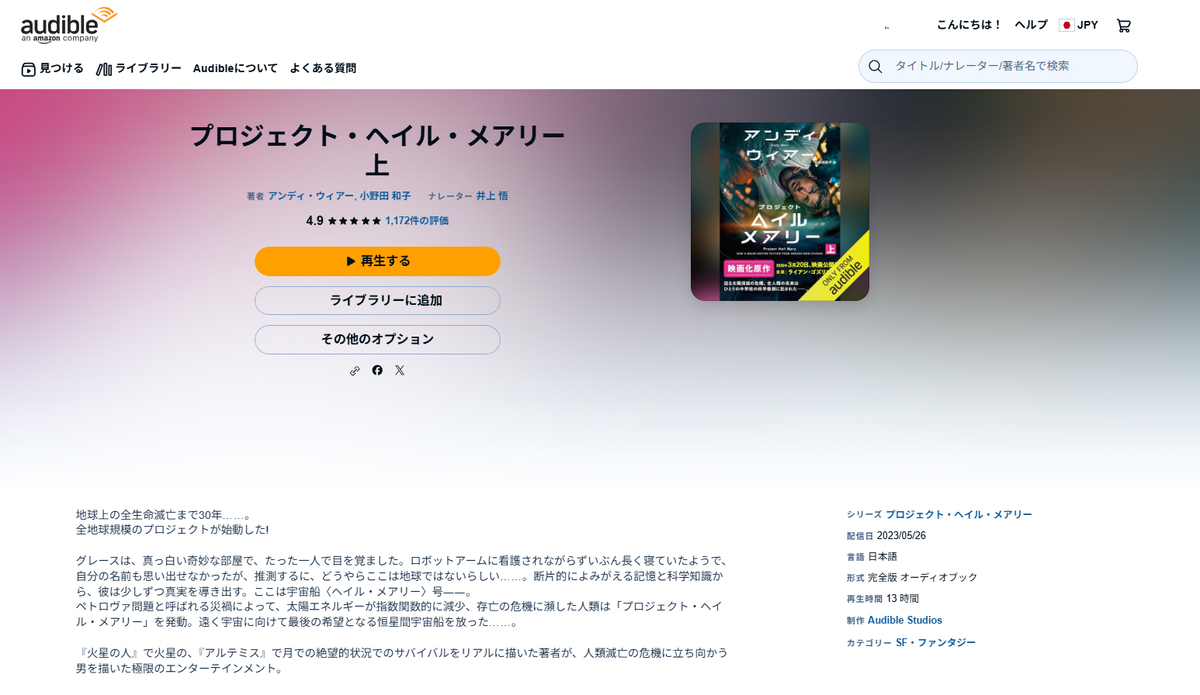1200x695 pixels.
Task: Open the 見つける browse menu
Action: click(52, 68)
